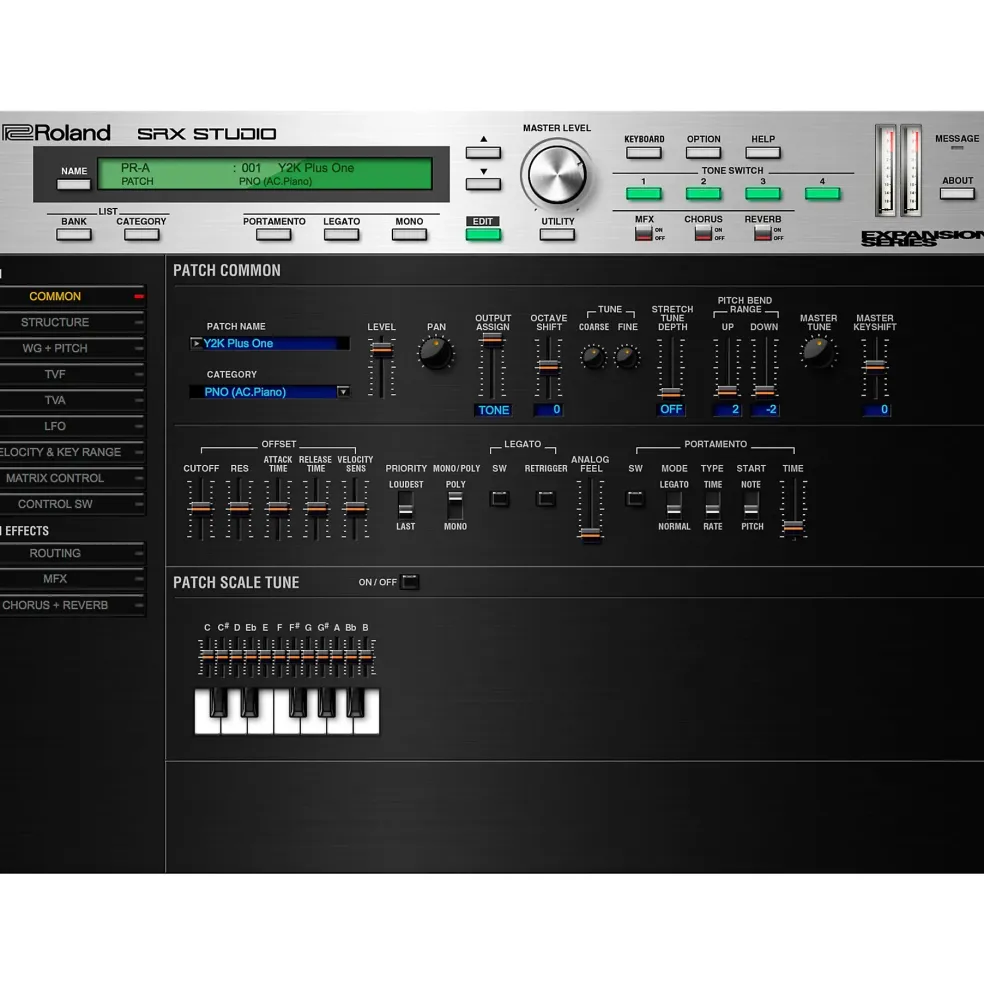
Task: Flip the MONO/POLY switch
Action: (455, 504)
